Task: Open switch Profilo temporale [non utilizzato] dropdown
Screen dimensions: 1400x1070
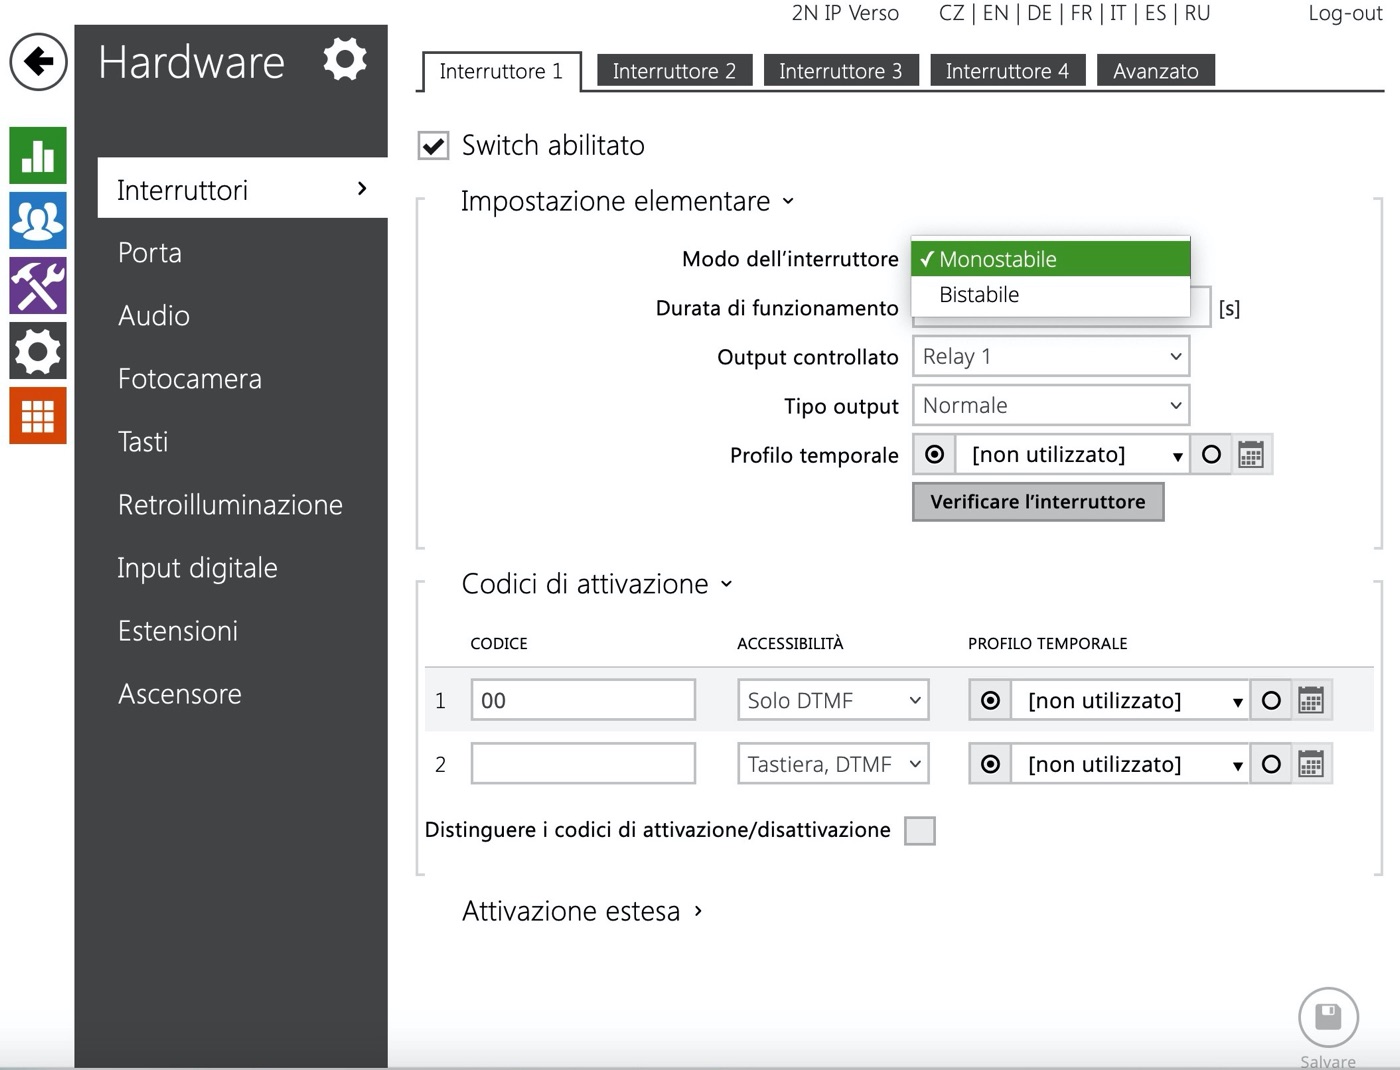Action: [x=1073, y=455]
